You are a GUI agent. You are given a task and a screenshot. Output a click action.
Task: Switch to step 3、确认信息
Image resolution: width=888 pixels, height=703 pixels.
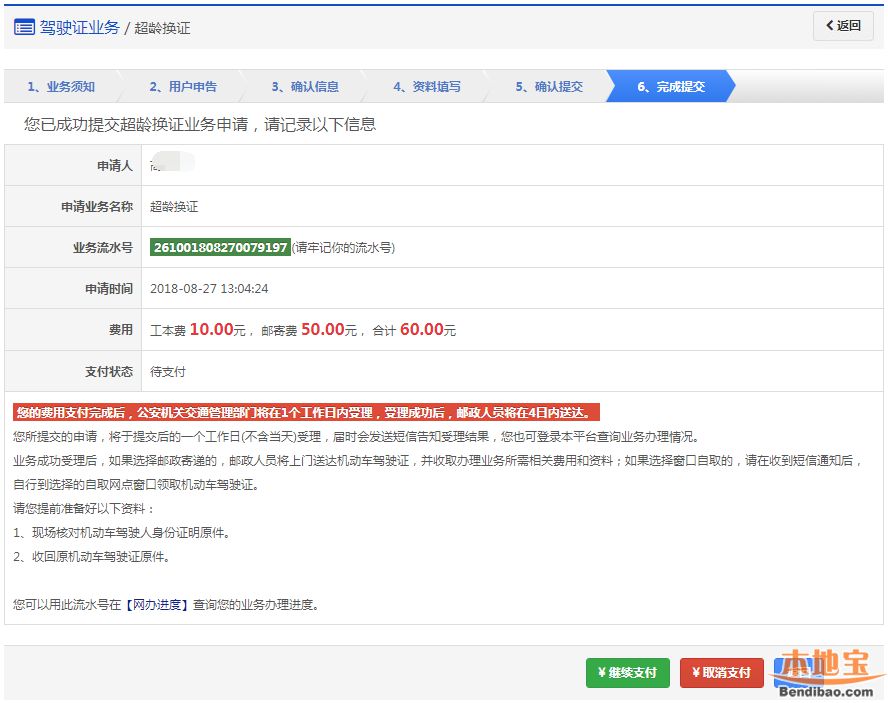[305, 87]
